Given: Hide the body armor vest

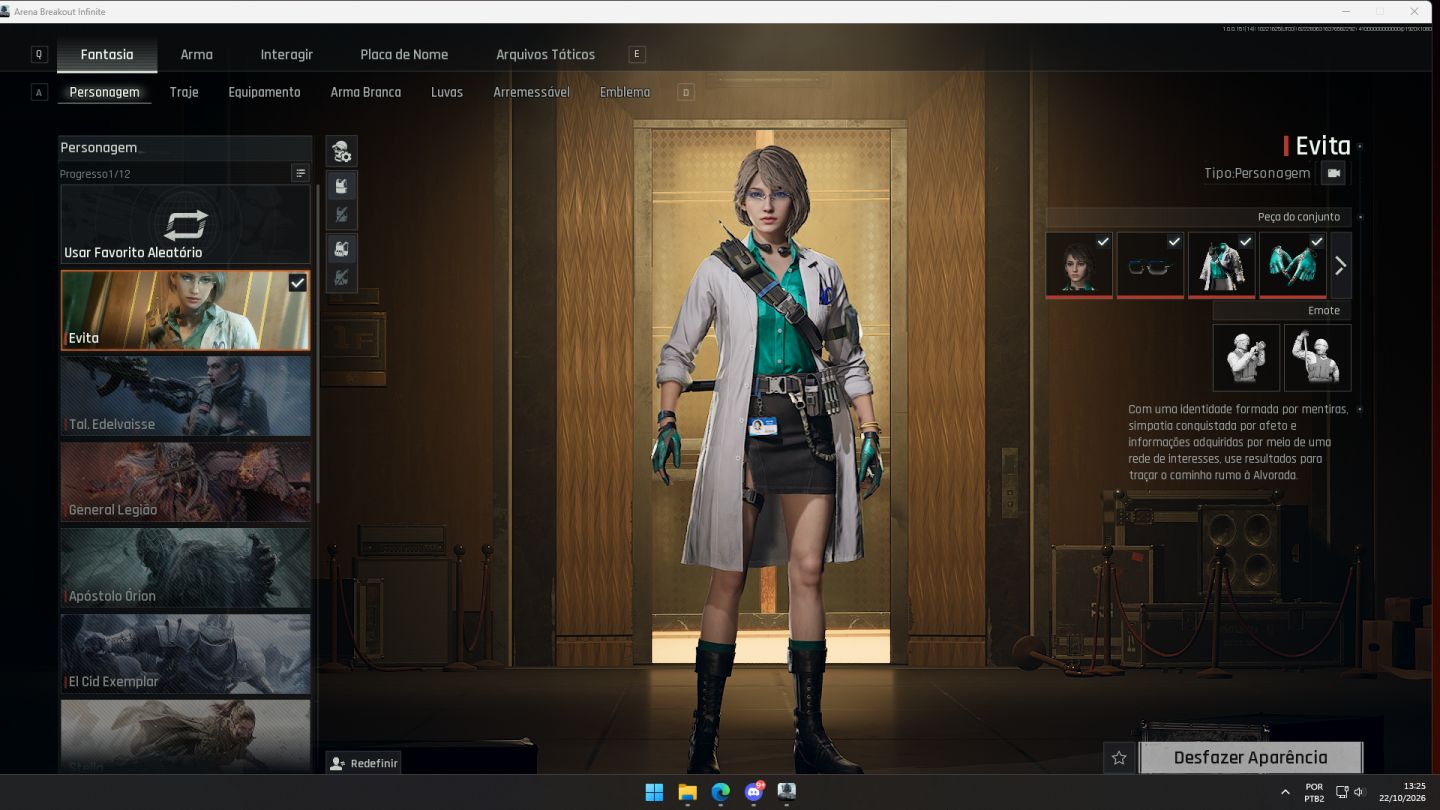Looking at the screenshot, I should coord(341,215).
